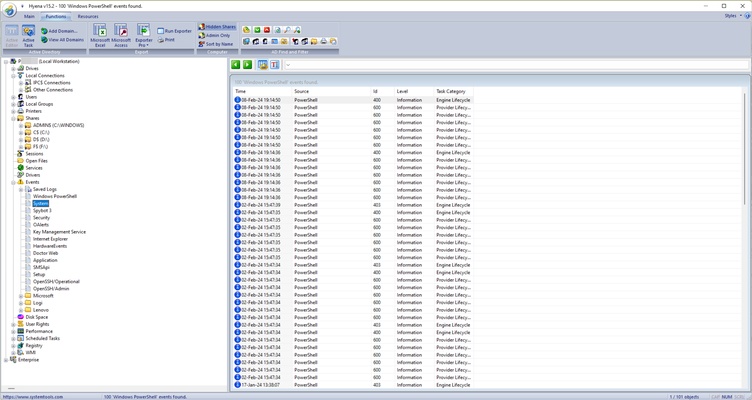Click the Drivers tree icon

pyautogui.click(x=21, y=175)
